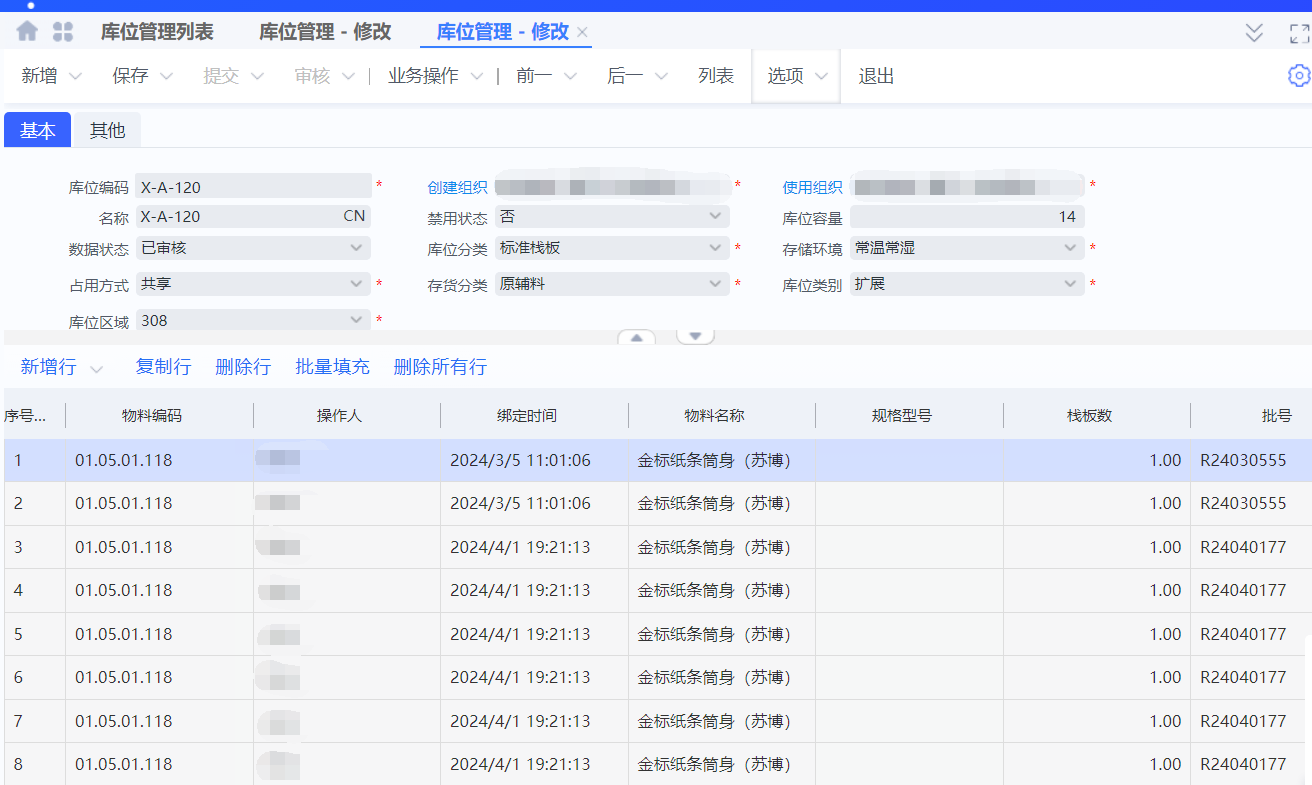Open the 数据状态 dropdown
Screen dimensions: 1312x785
pyautogui.click(x=253, y=247)
